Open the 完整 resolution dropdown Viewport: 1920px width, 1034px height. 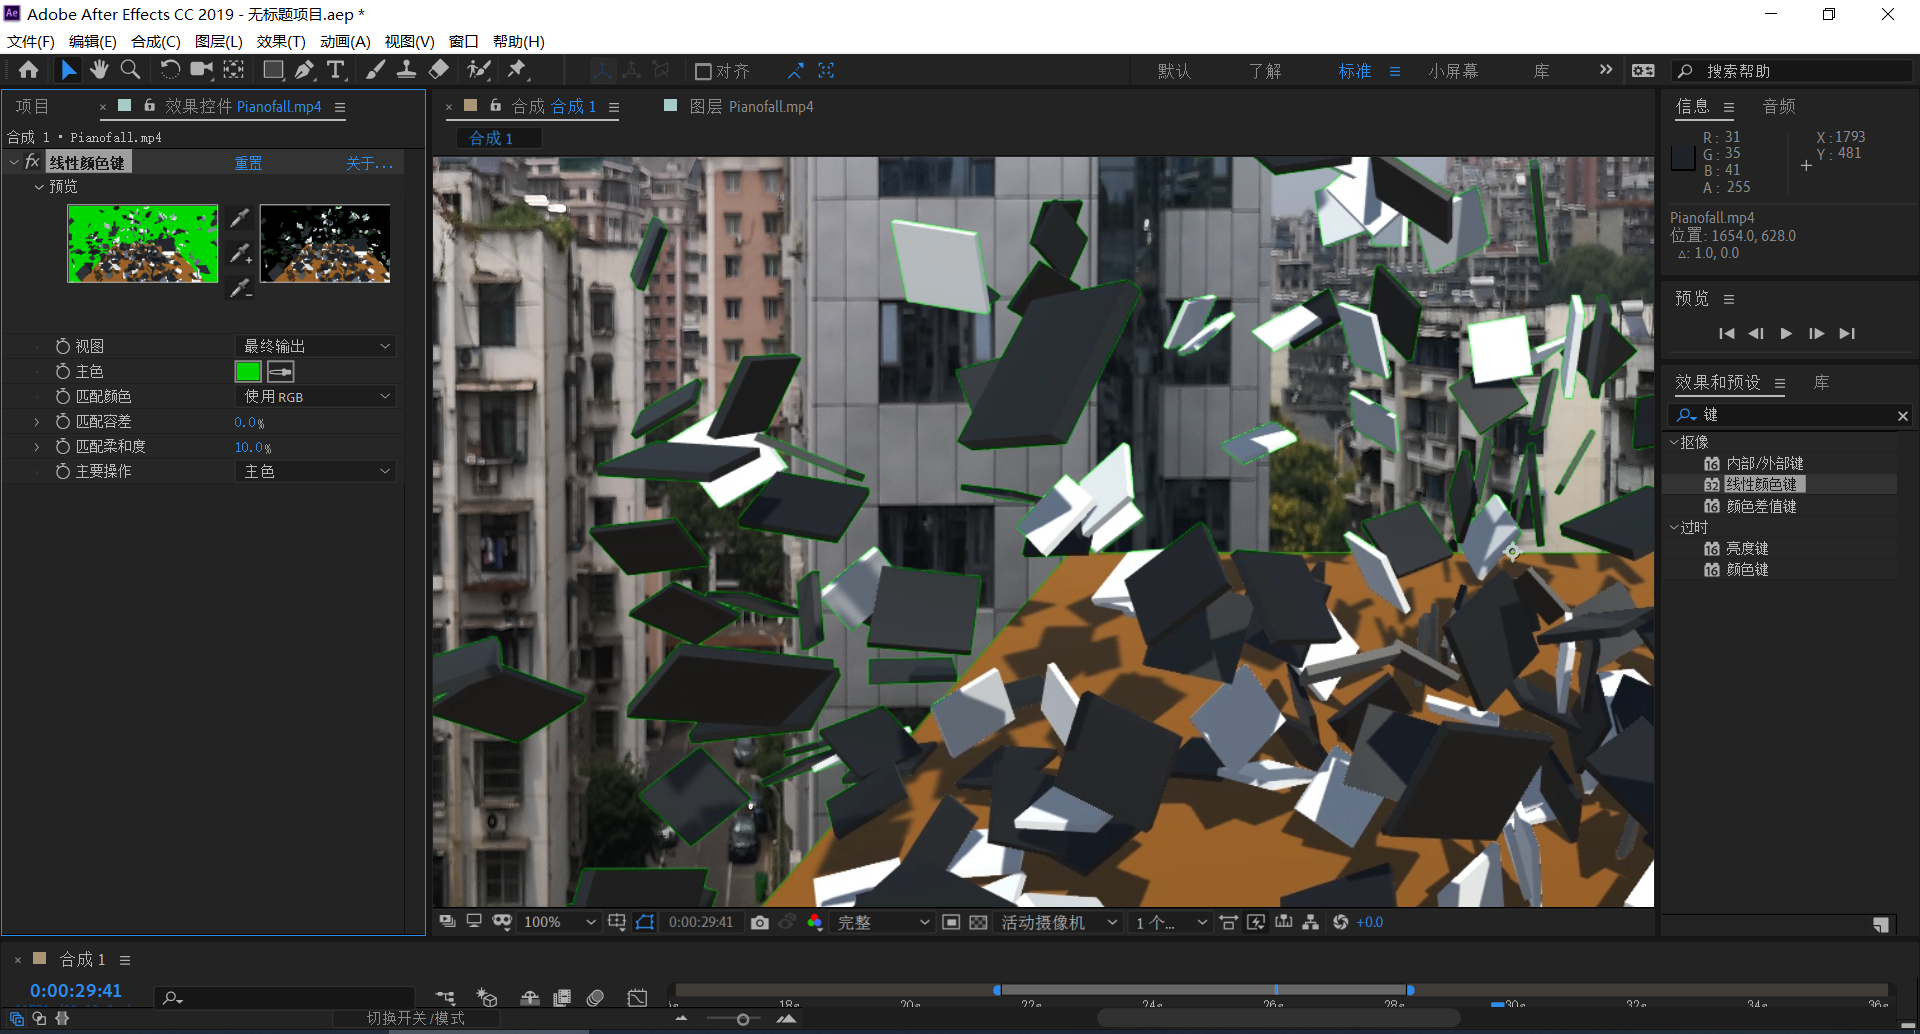click(882, 922)
